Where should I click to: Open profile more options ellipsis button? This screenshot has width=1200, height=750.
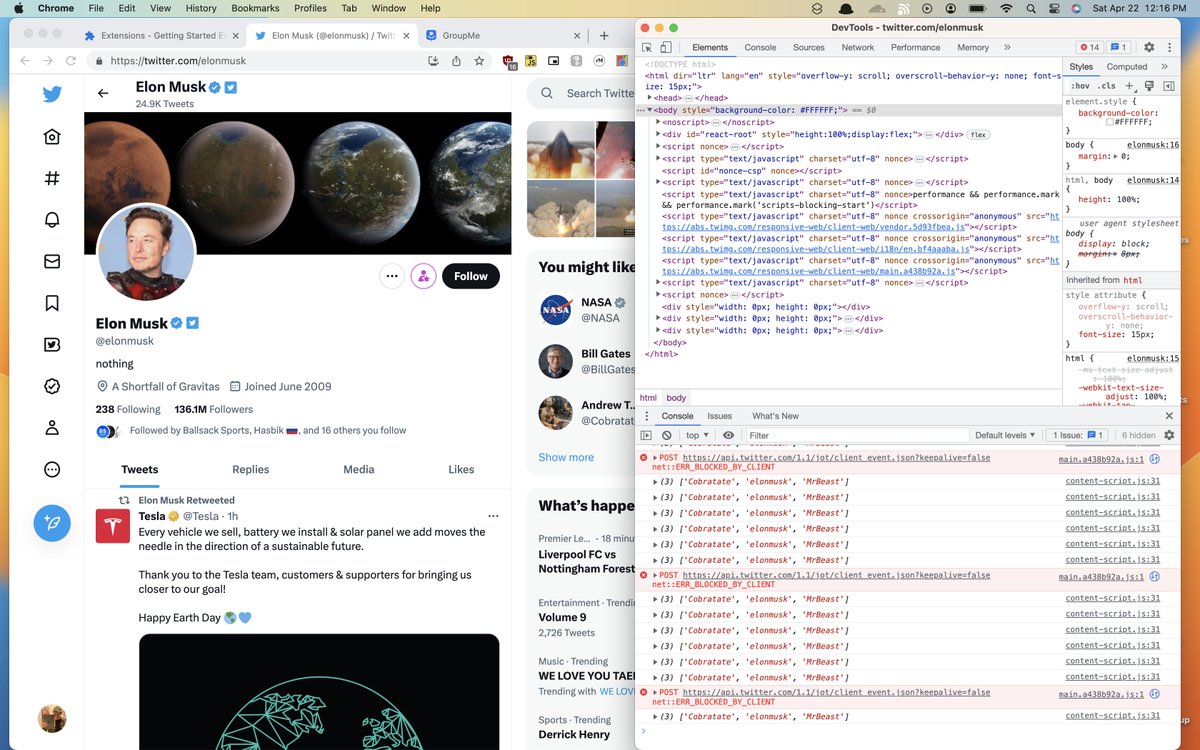392,276
